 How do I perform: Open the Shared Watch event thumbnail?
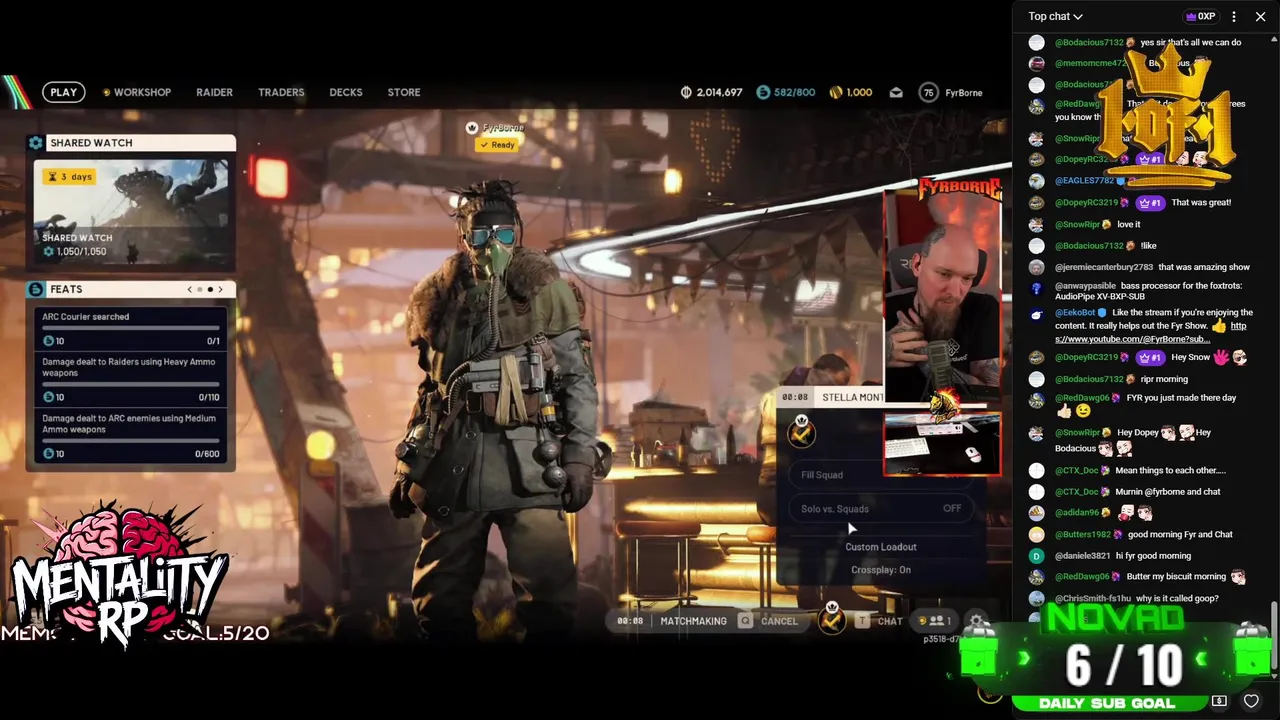point(131,211)
